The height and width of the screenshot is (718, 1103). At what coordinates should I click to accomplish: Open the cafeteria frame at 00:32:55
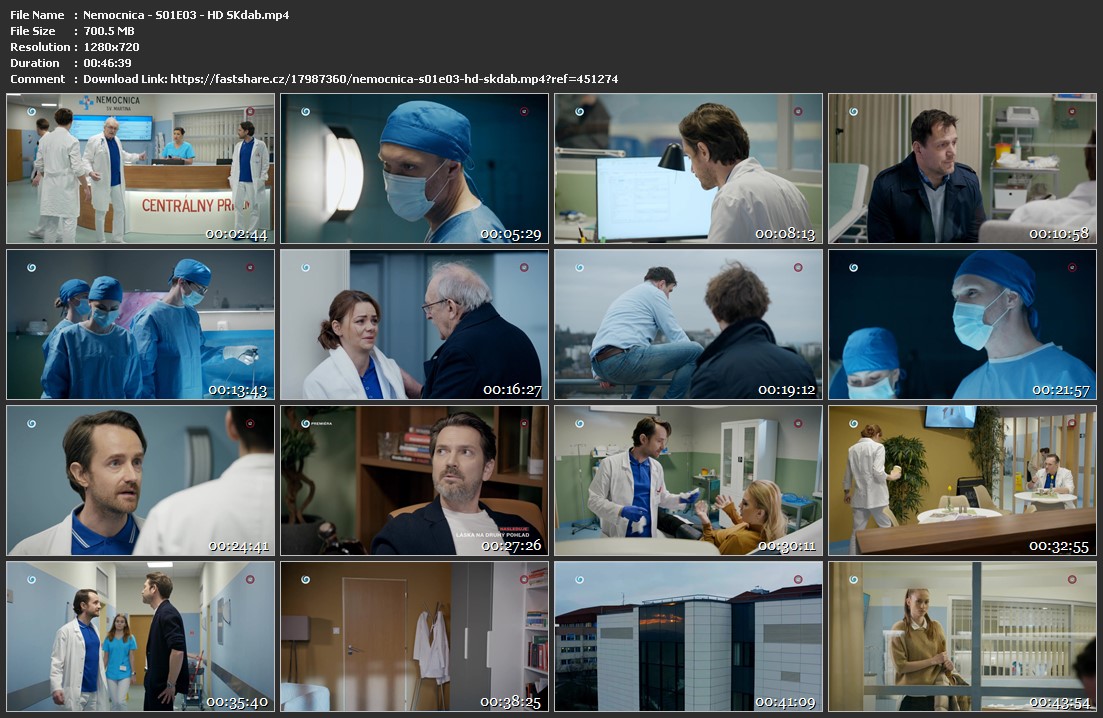pos(962,481)
